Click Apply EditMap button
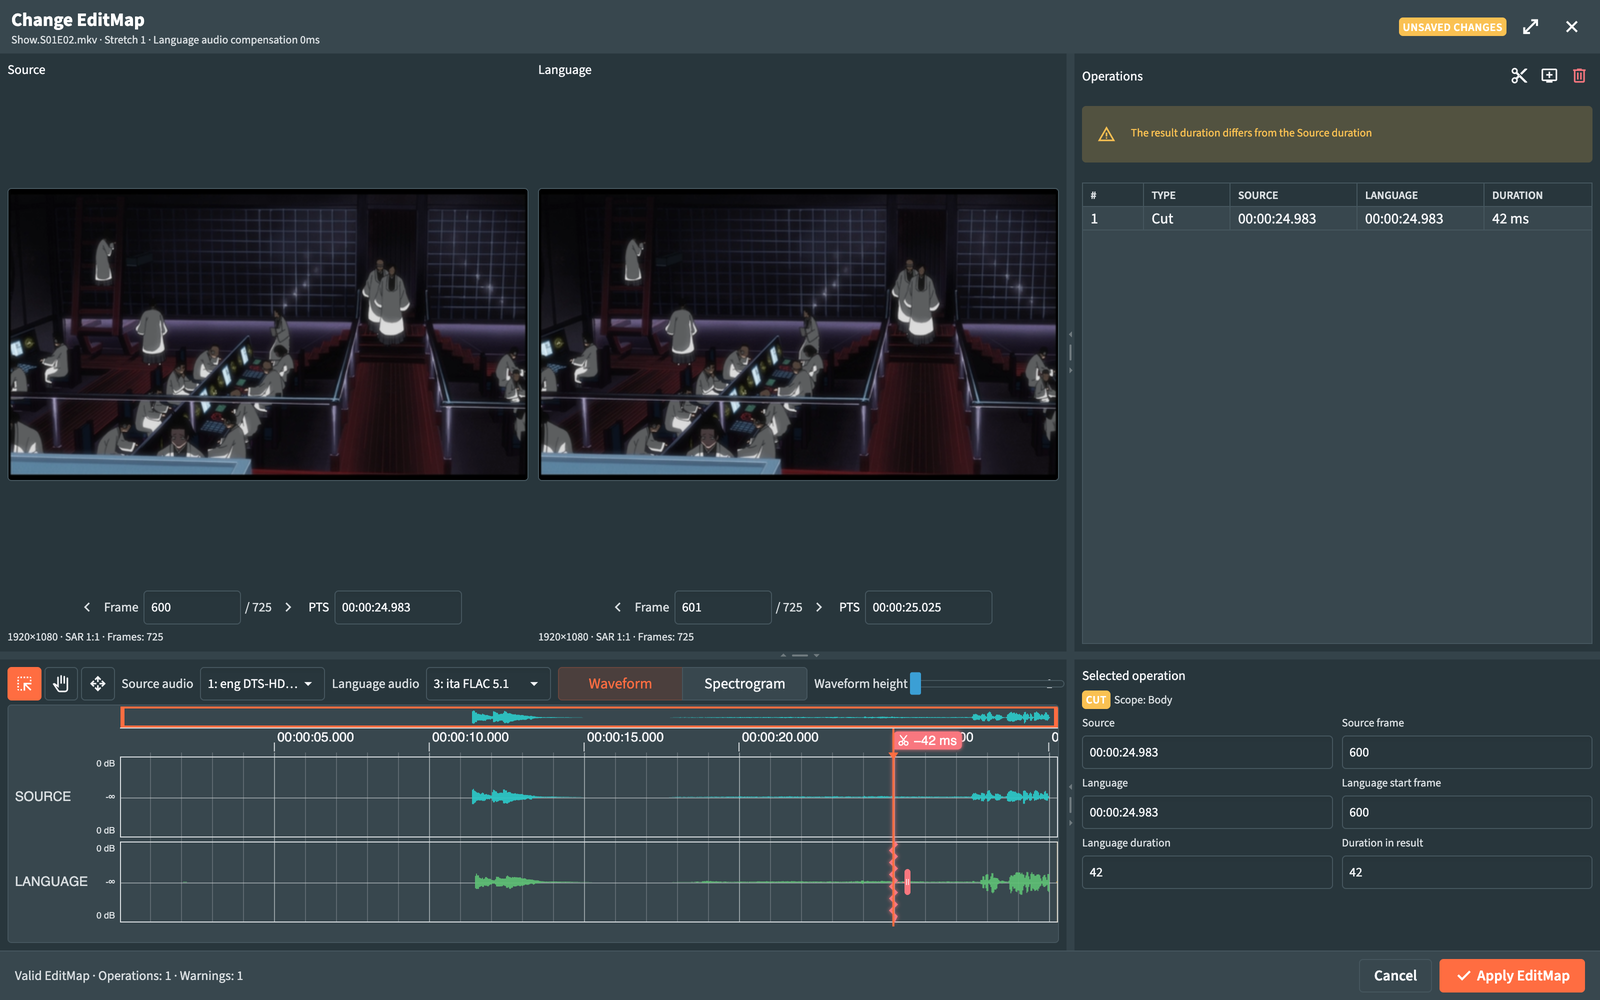Image resolution: width=1600 pixels, height=1000 pixels. coord(1512,976)
